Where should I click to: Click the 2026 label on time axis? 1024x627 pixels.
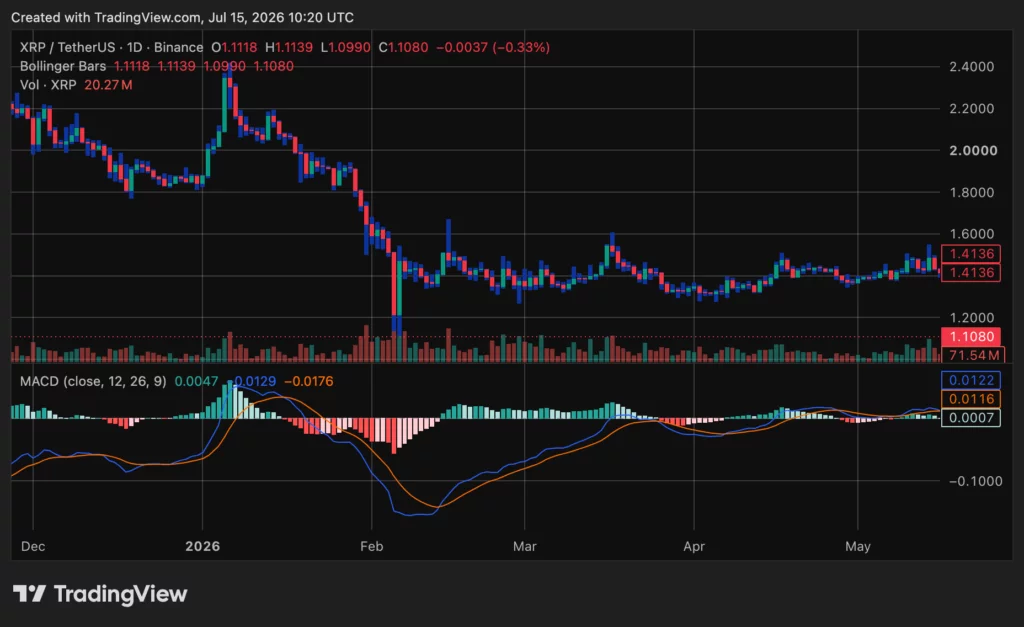pos(202,546)
